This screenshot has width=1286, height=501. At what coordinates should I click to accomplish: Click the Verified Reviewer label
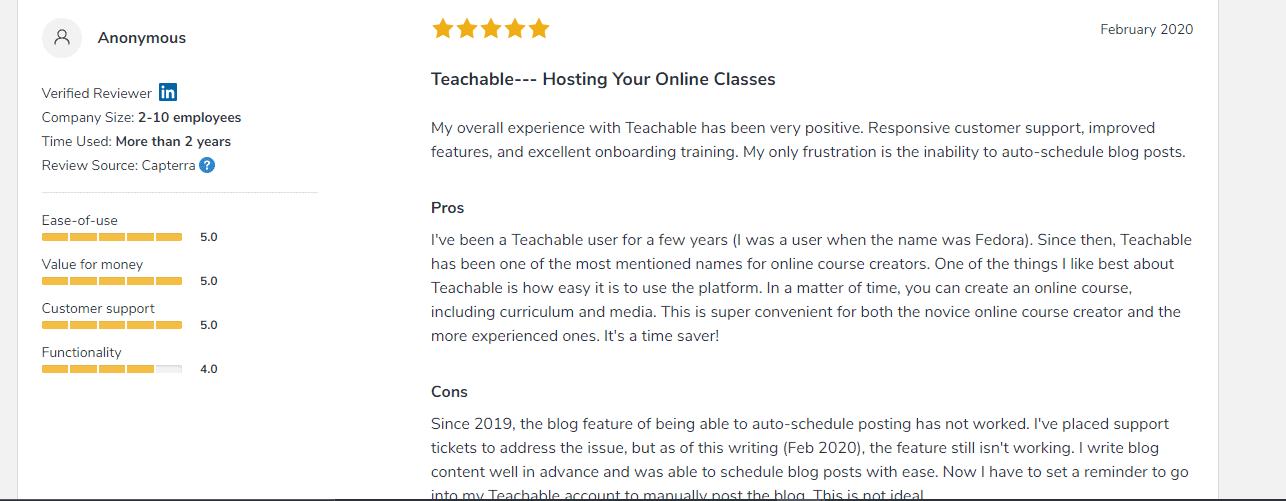[x=97, y=93]
